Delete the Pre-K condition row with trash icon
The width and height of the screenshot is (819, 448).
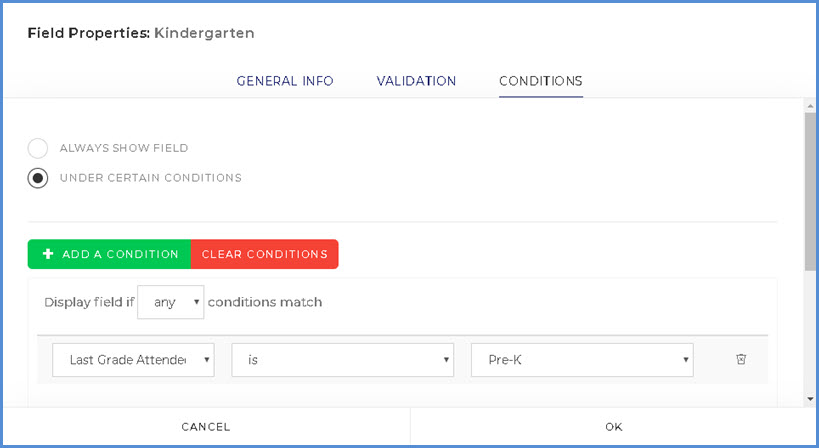[741, 360]
